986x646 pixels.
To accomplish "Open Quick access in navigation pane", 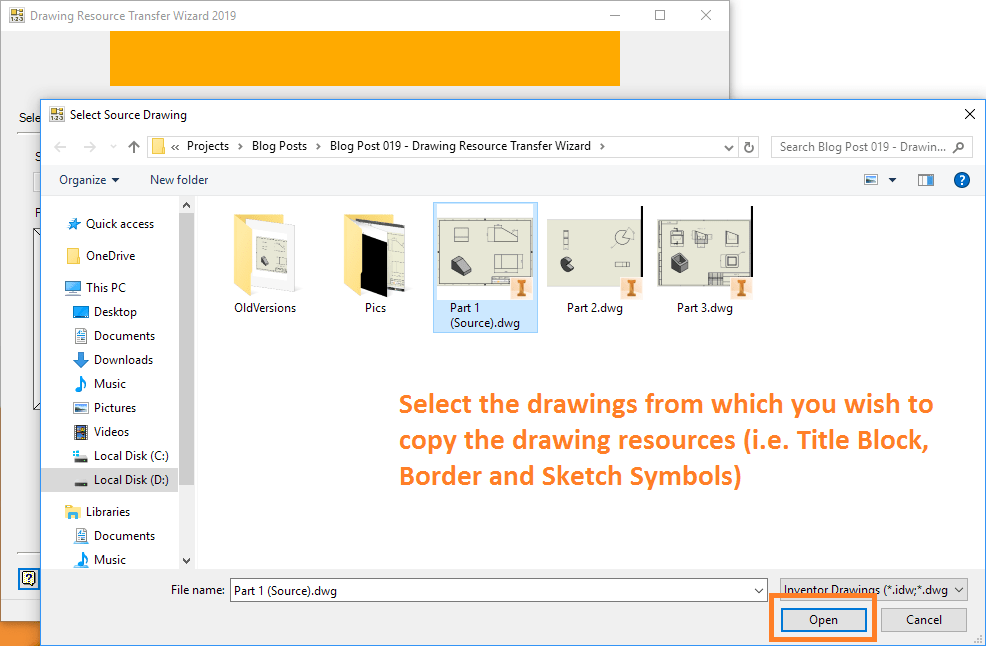I will click(119, 224).
